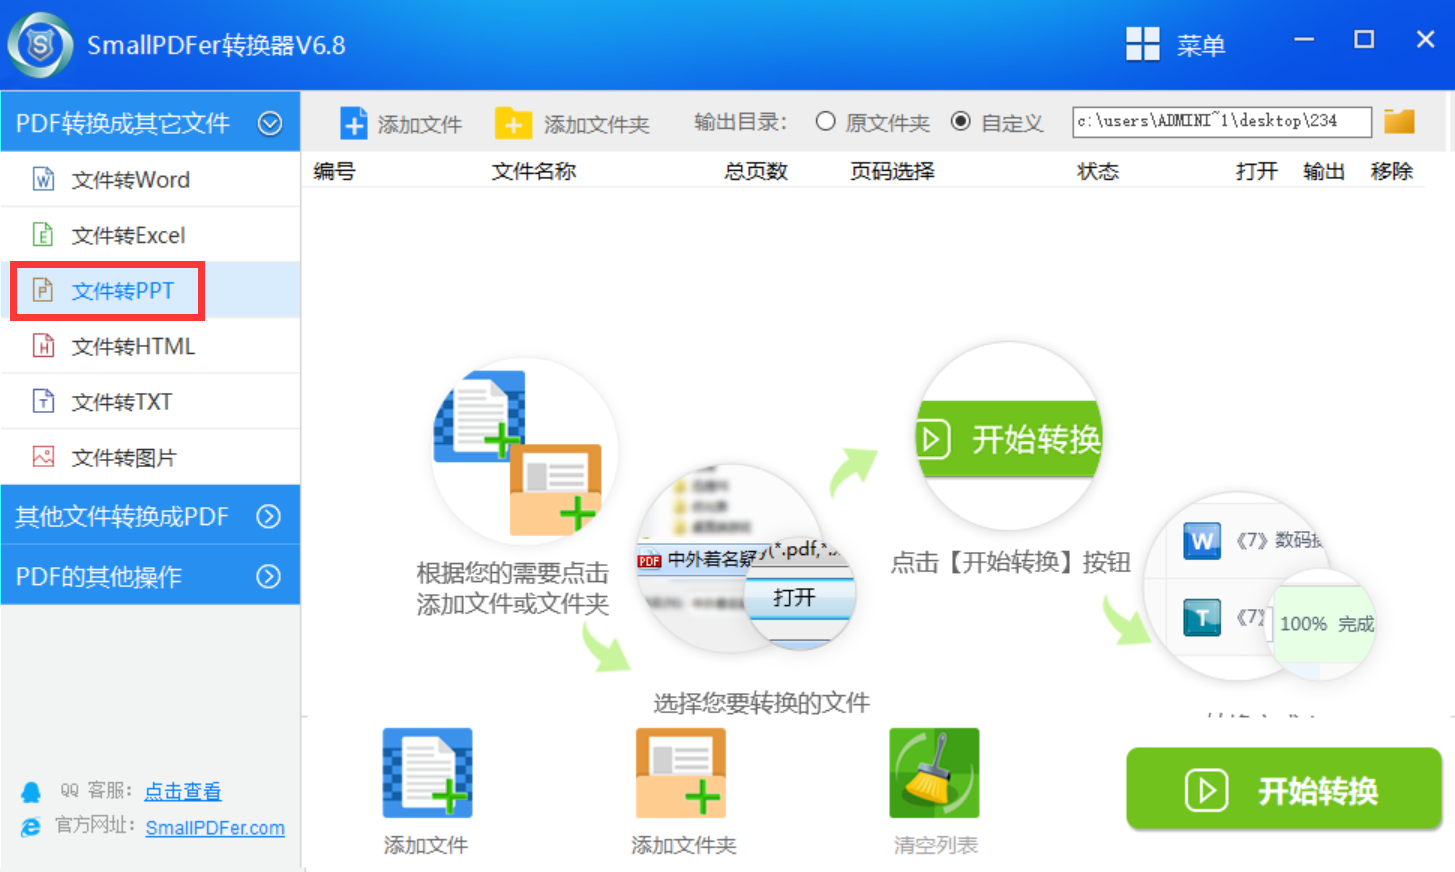Click the large 添加文件夹 icon at bottom
The image size is (1455, 872).
pos(681,773)
